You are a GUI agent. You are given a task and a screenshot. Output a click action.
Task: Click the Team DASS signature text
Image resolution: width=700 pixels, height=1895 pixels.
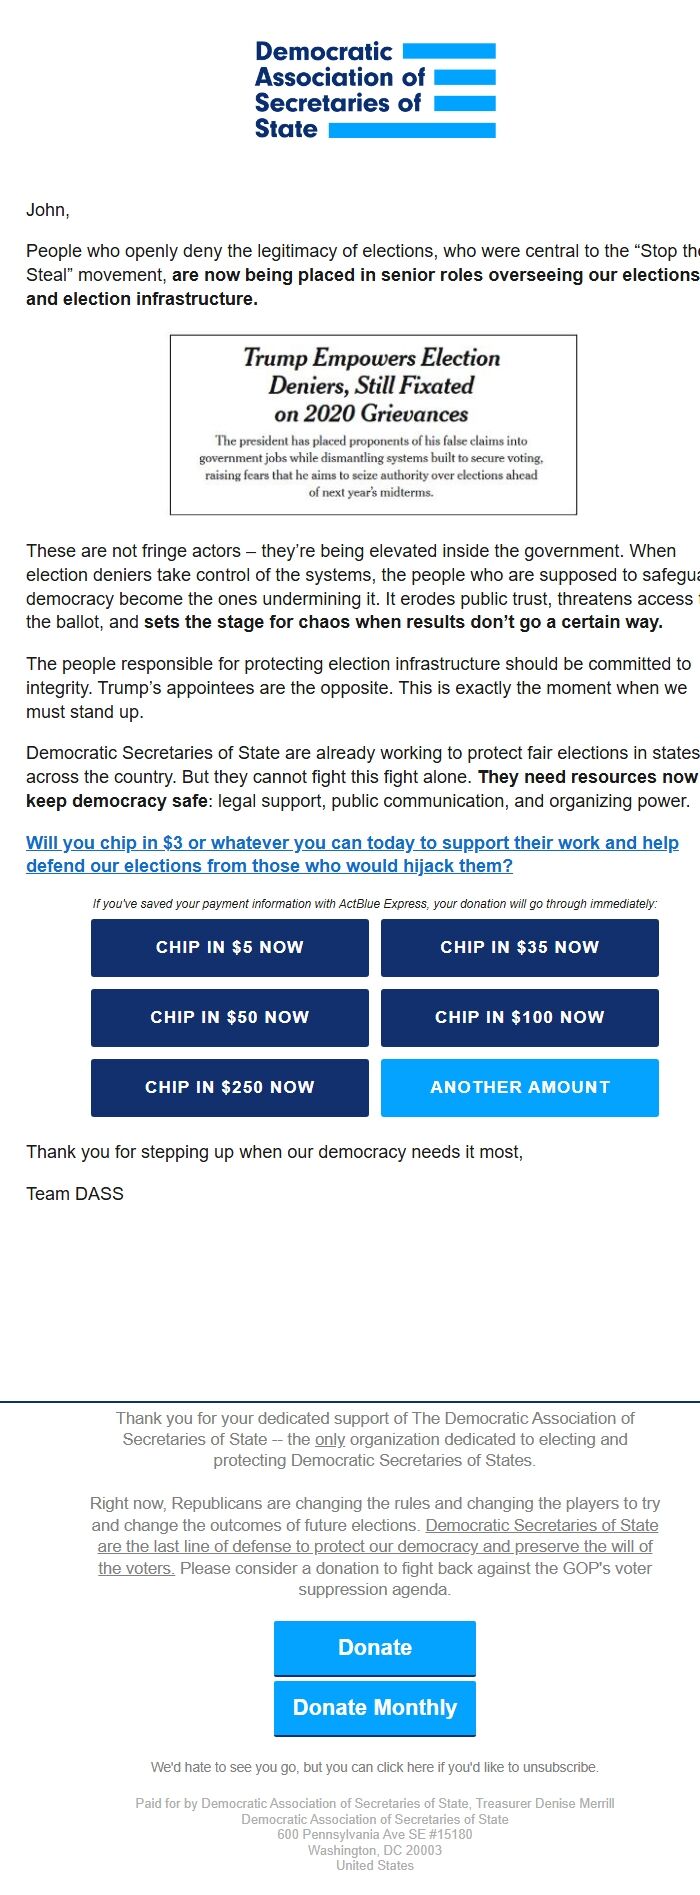coord(75,1193)
